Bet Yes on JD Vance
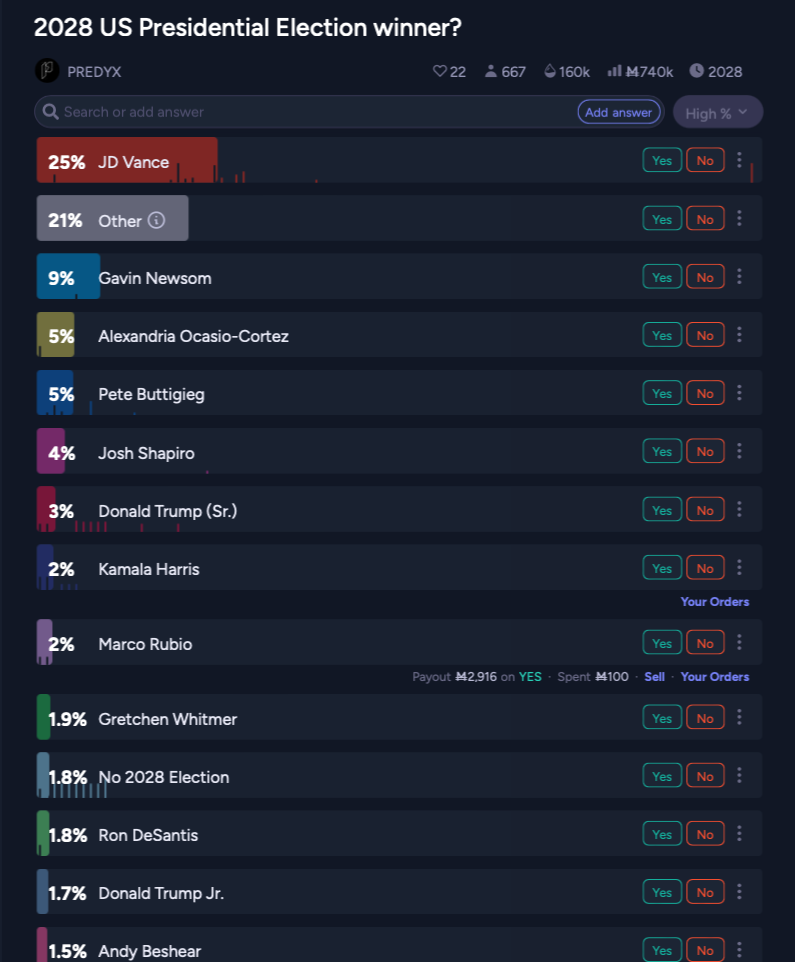Screen dimensions: 795x962 pyautogui.click(x=662, y=160)
